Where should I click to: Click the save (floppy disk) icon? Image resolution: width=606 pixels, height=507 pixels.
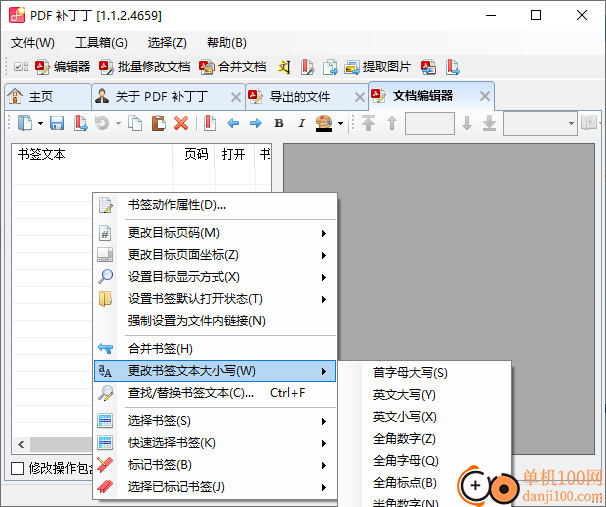[x=57, y=123]
